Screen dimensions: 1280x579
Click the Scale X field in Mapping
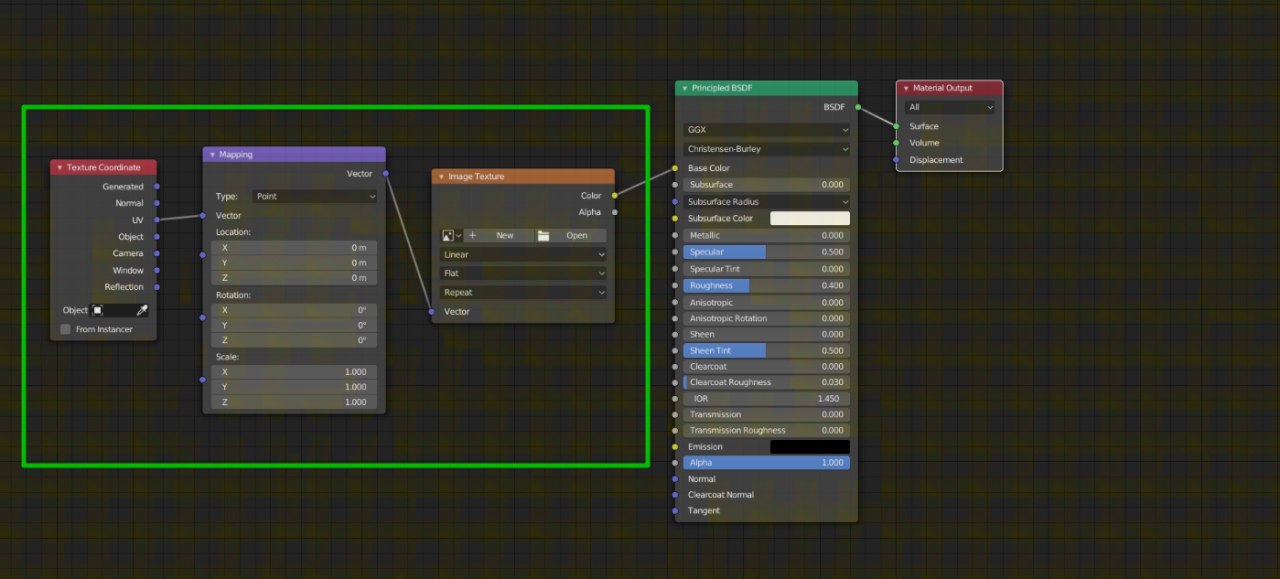(294, 371)
